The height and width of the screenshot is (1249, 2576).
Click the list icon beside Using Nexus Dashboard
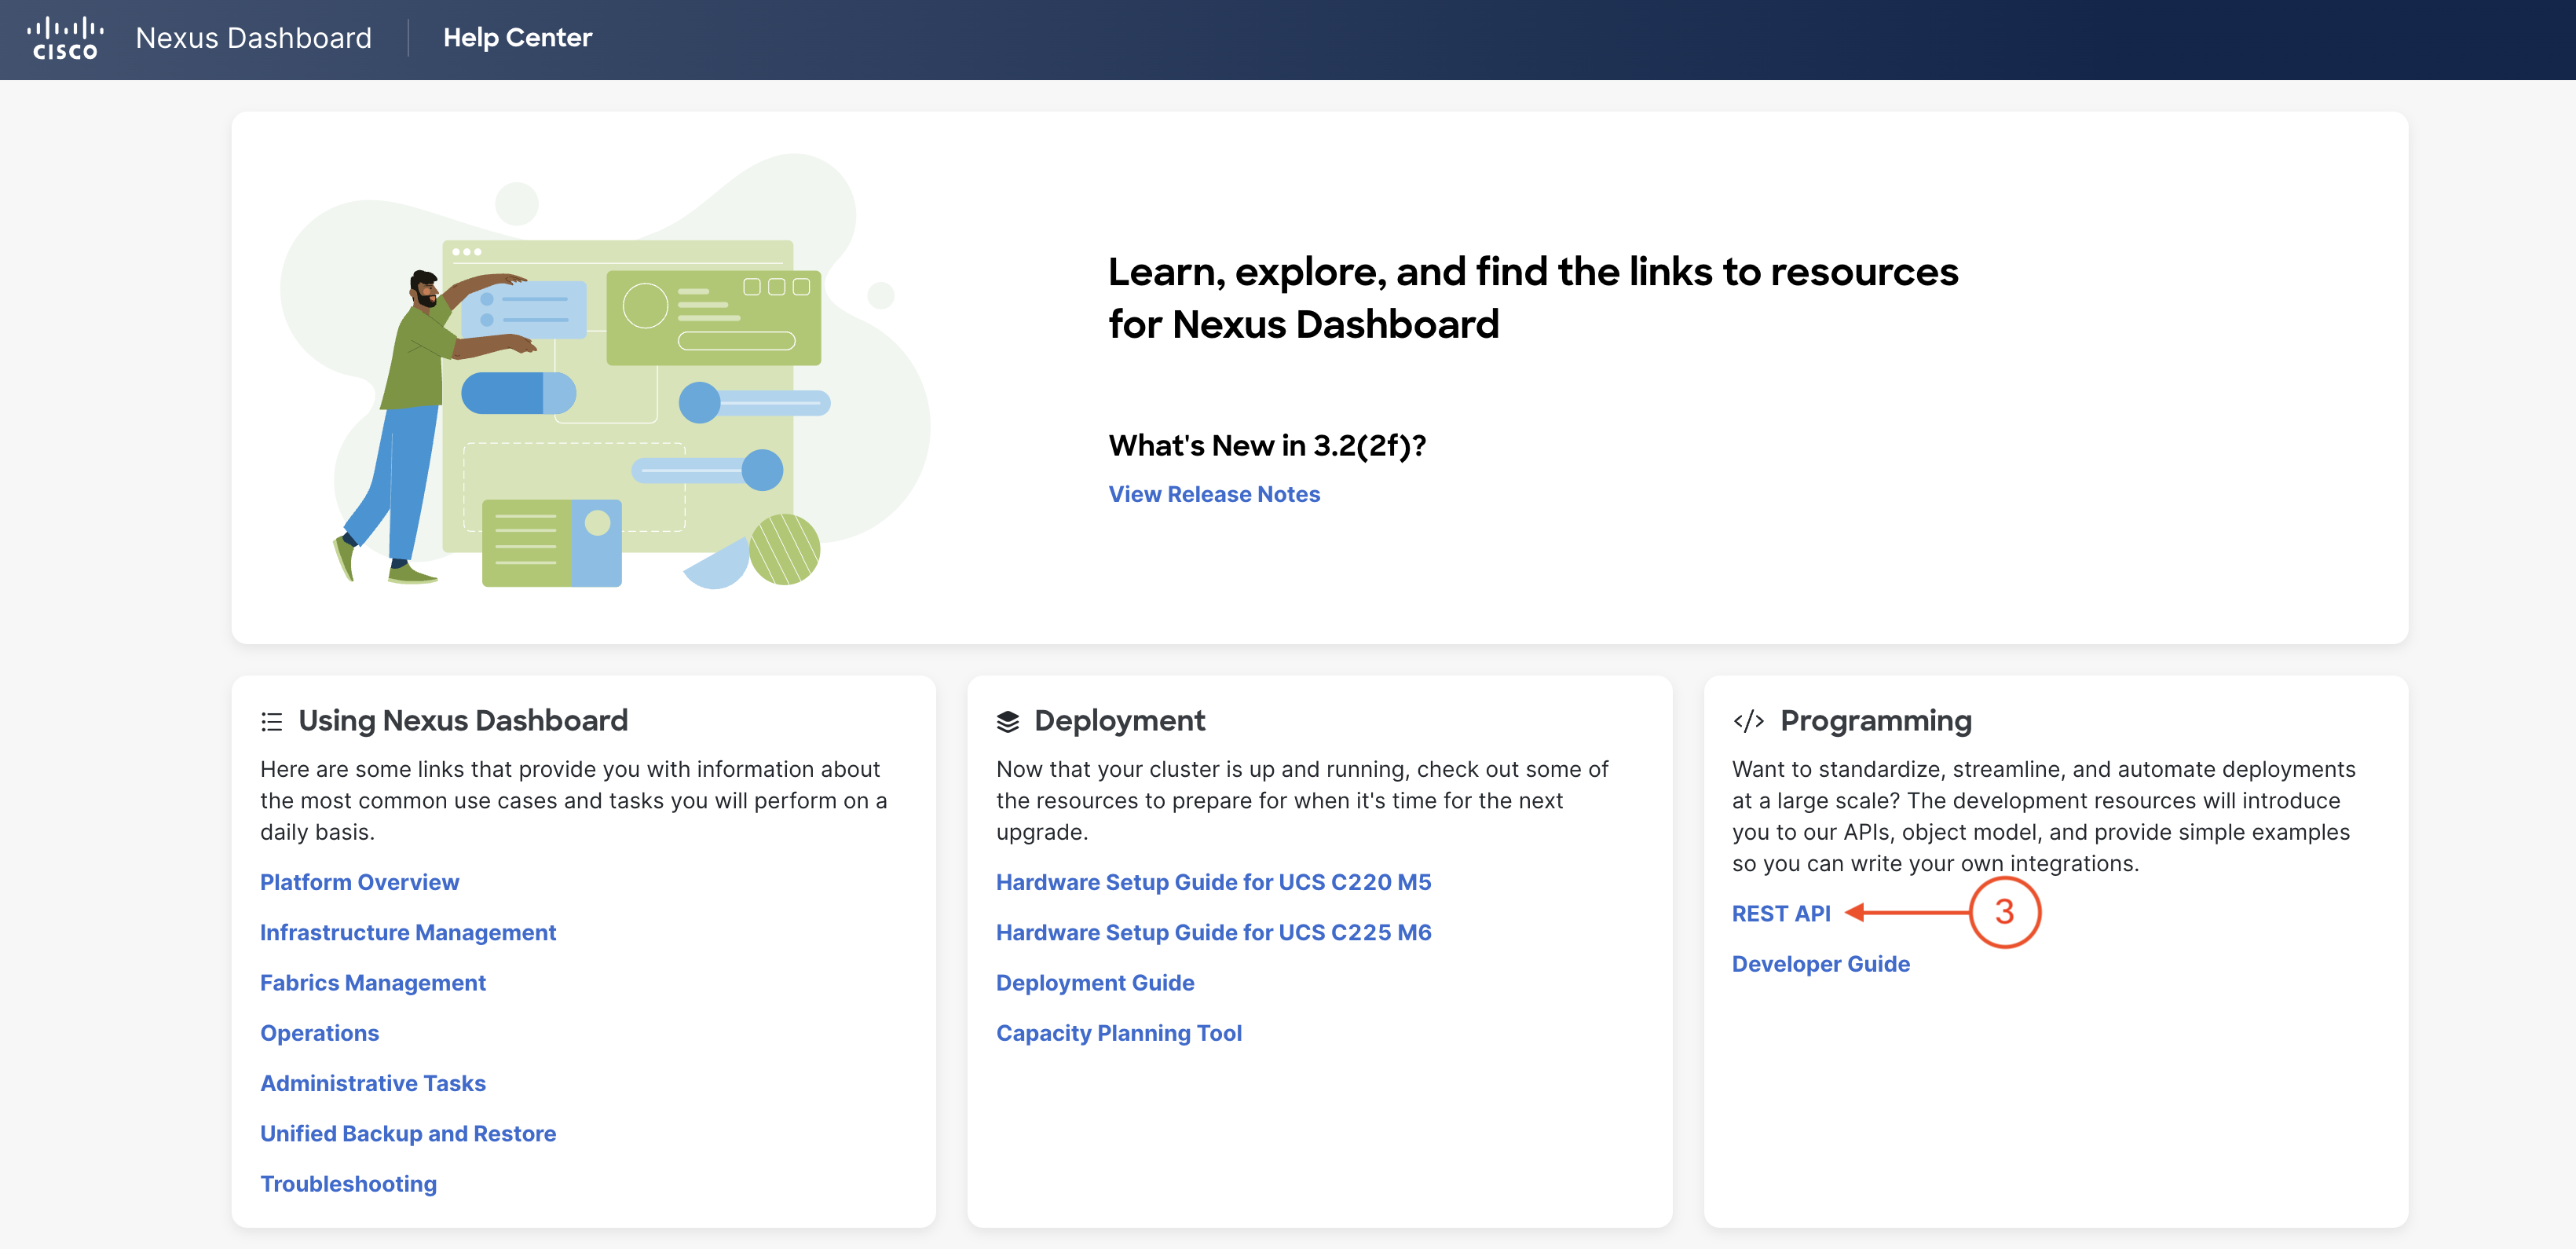tap(272, 721)
